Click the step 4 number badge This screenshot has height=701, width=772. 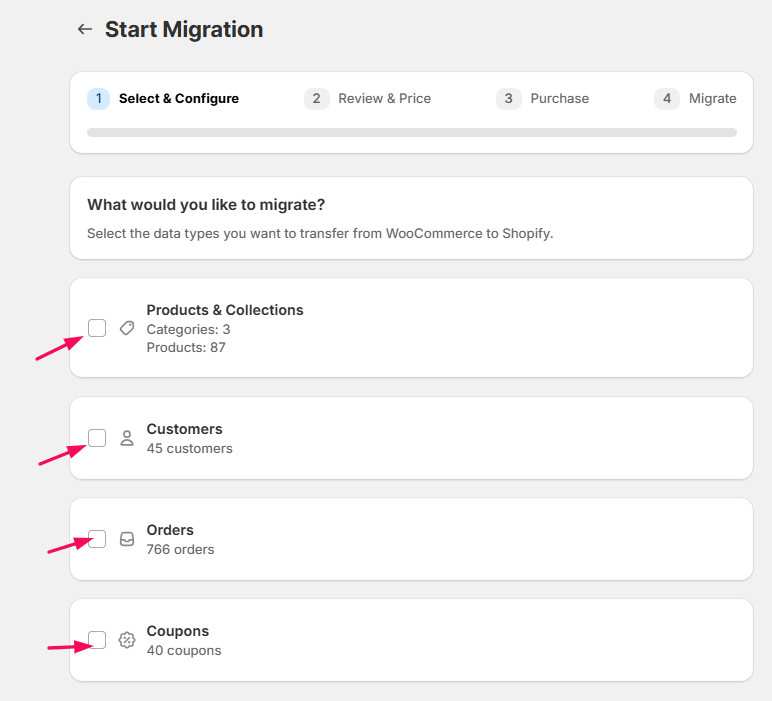[x=667, y=98]
